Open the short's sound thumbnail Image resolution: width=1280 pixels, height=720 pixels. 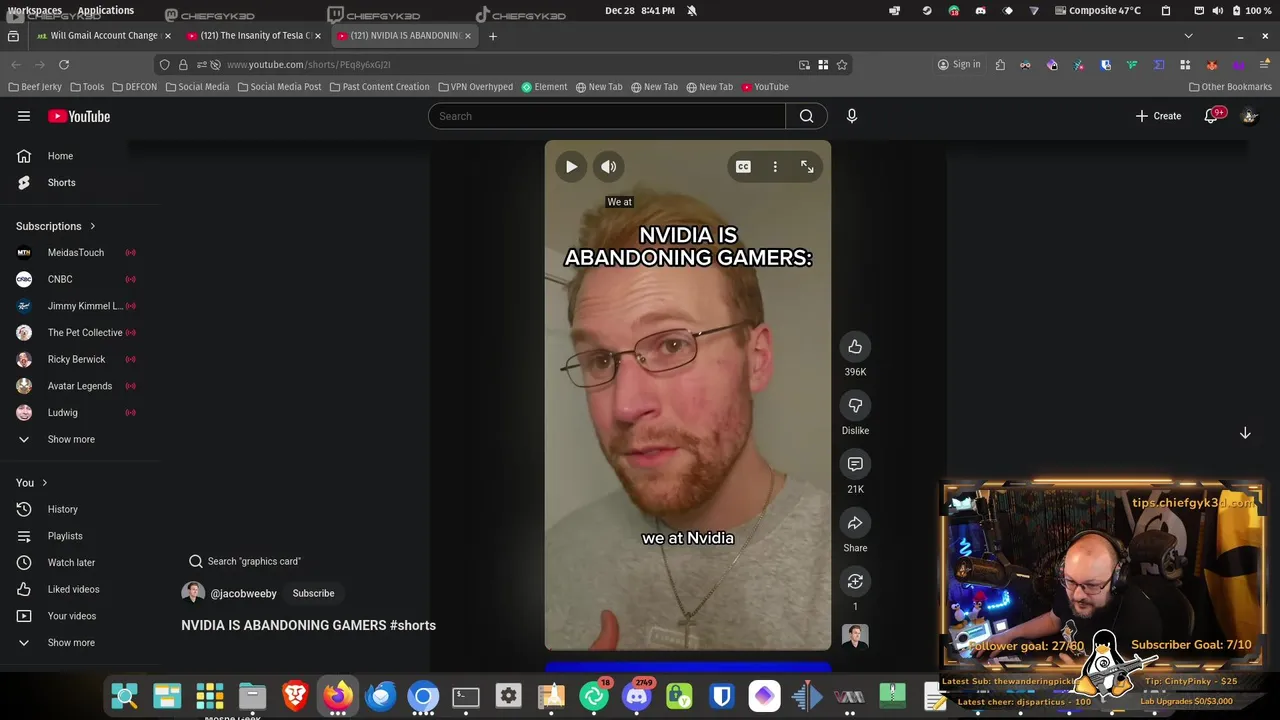tap(855, 636)
